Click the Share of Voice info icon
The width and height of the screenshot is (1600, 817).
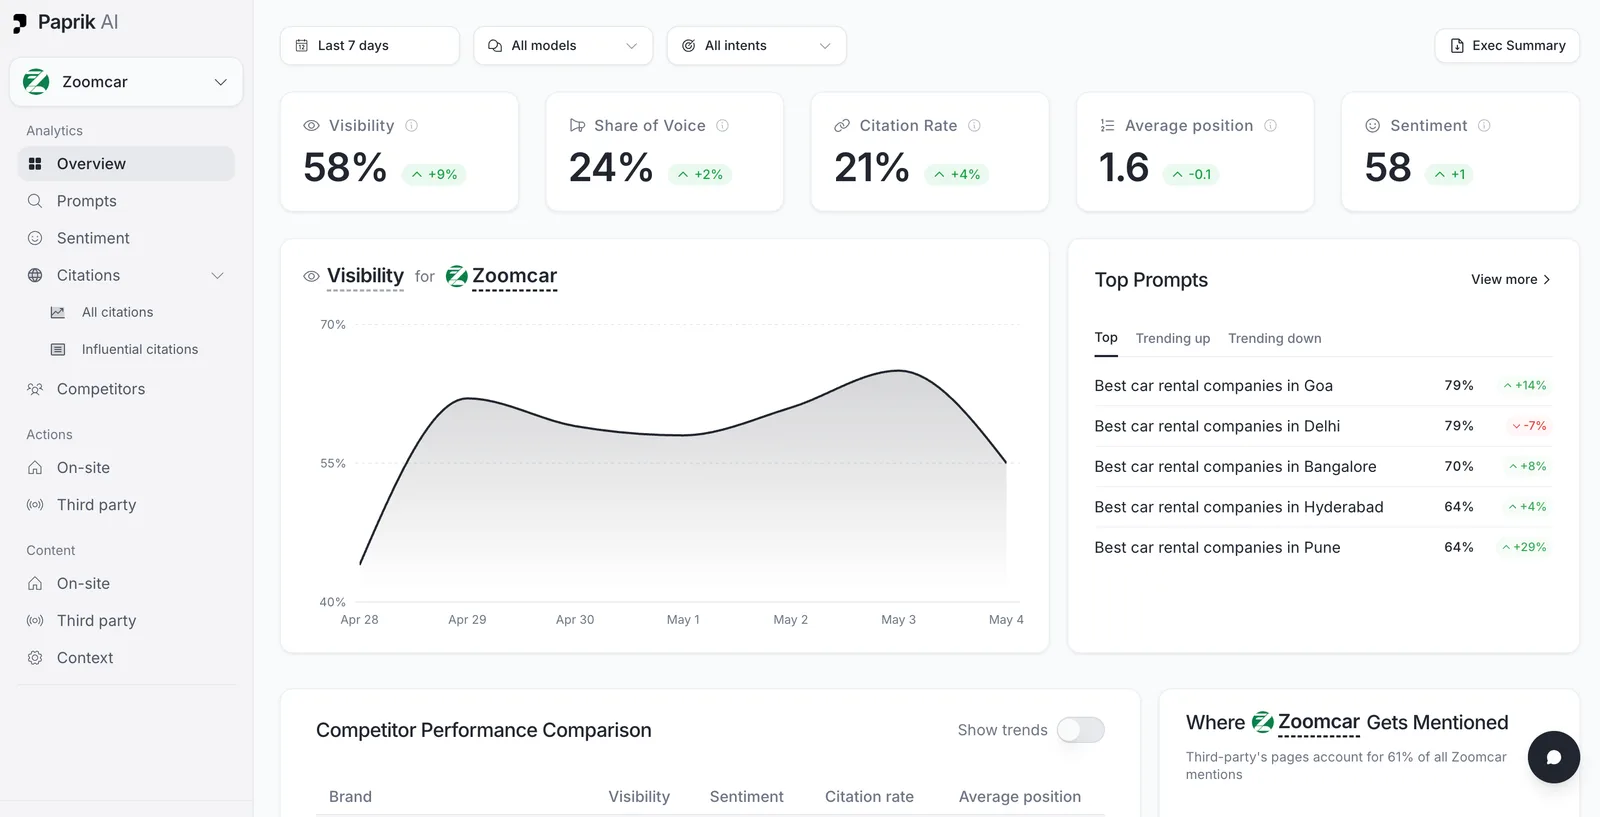coord(722,126)
